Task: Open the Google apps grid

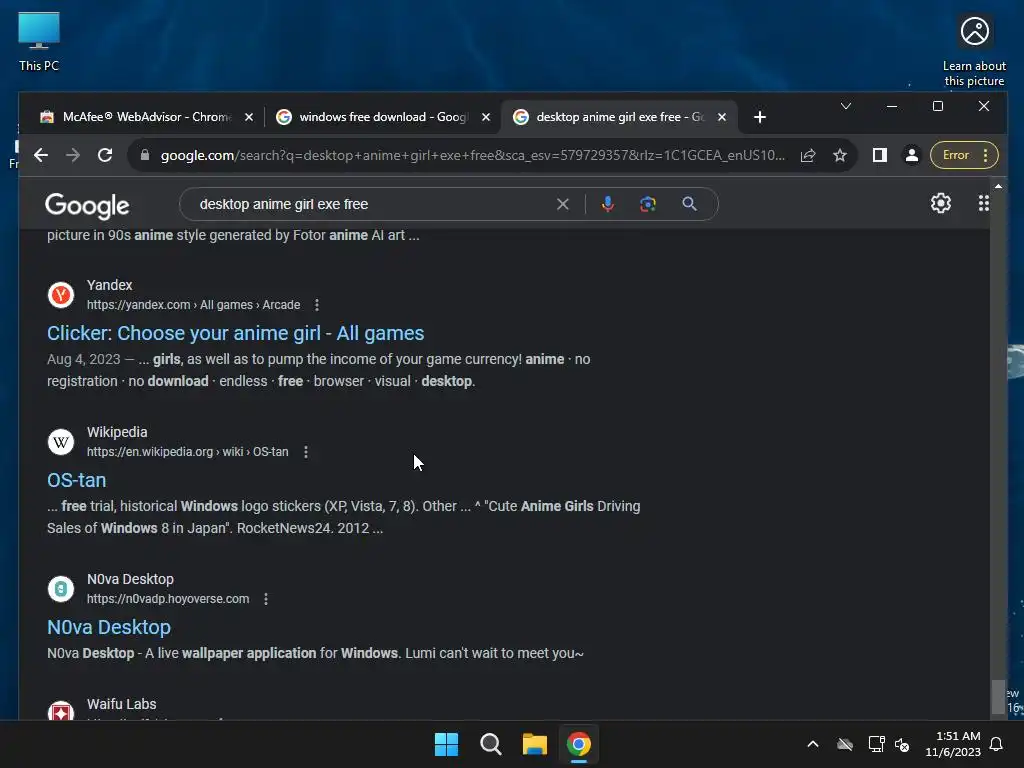Action: (984, 203)
